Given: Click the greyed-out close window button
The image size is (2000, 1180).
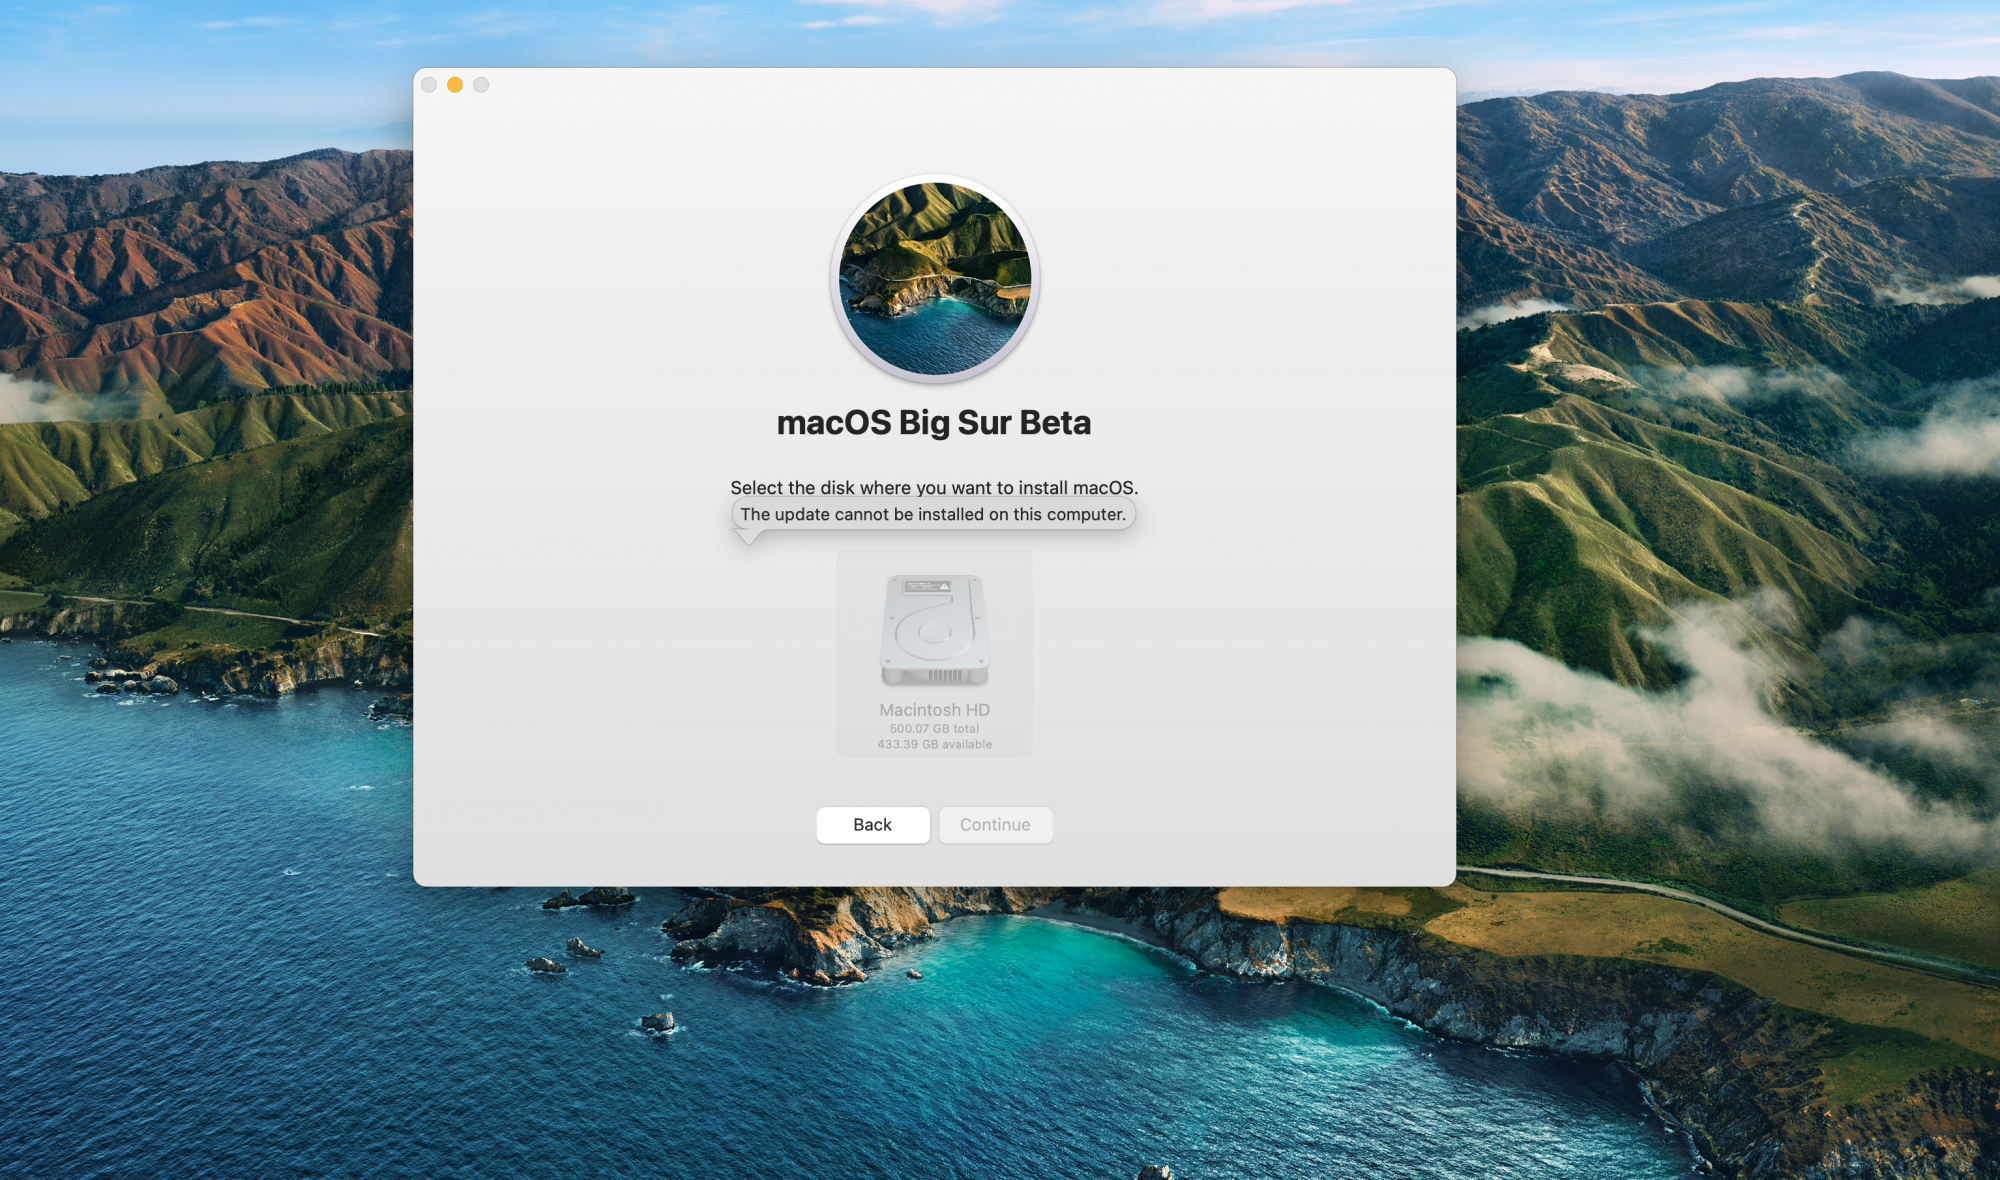Looking at the screenshot, I should 429,85.
